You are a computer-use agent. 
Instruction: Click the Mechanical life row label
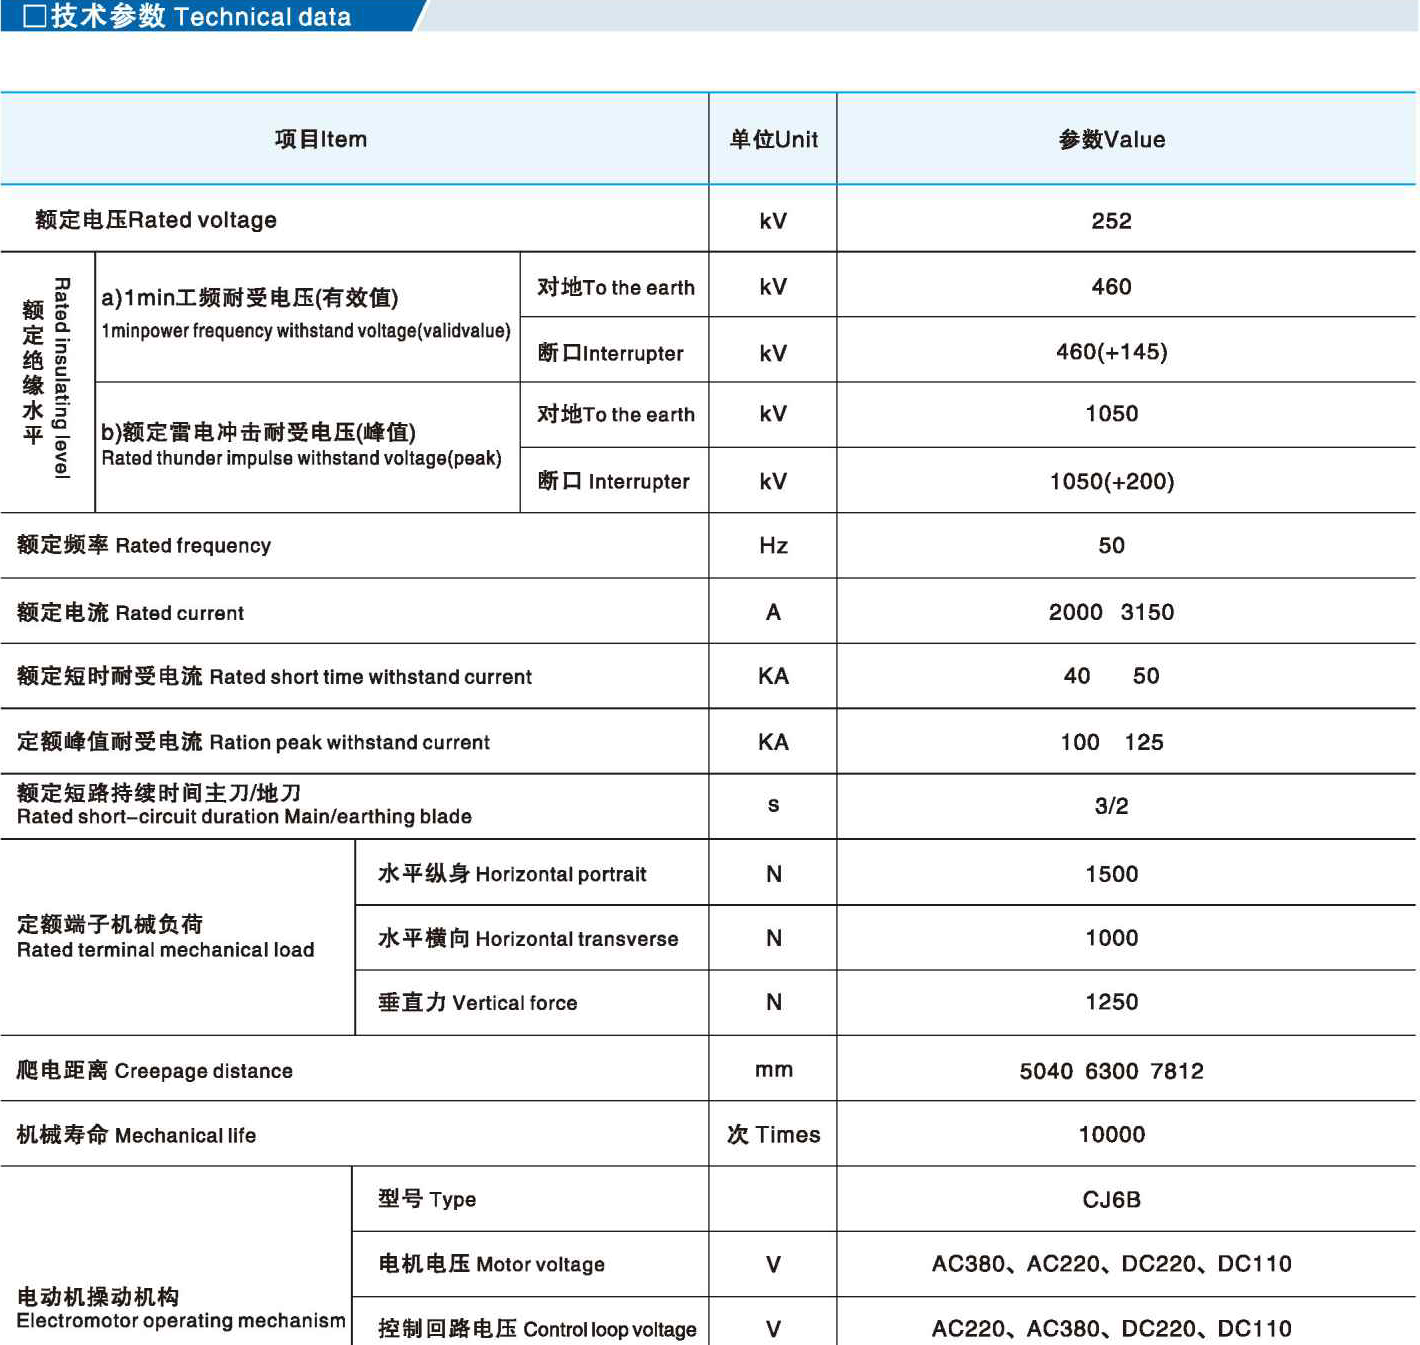point(136,1135)
